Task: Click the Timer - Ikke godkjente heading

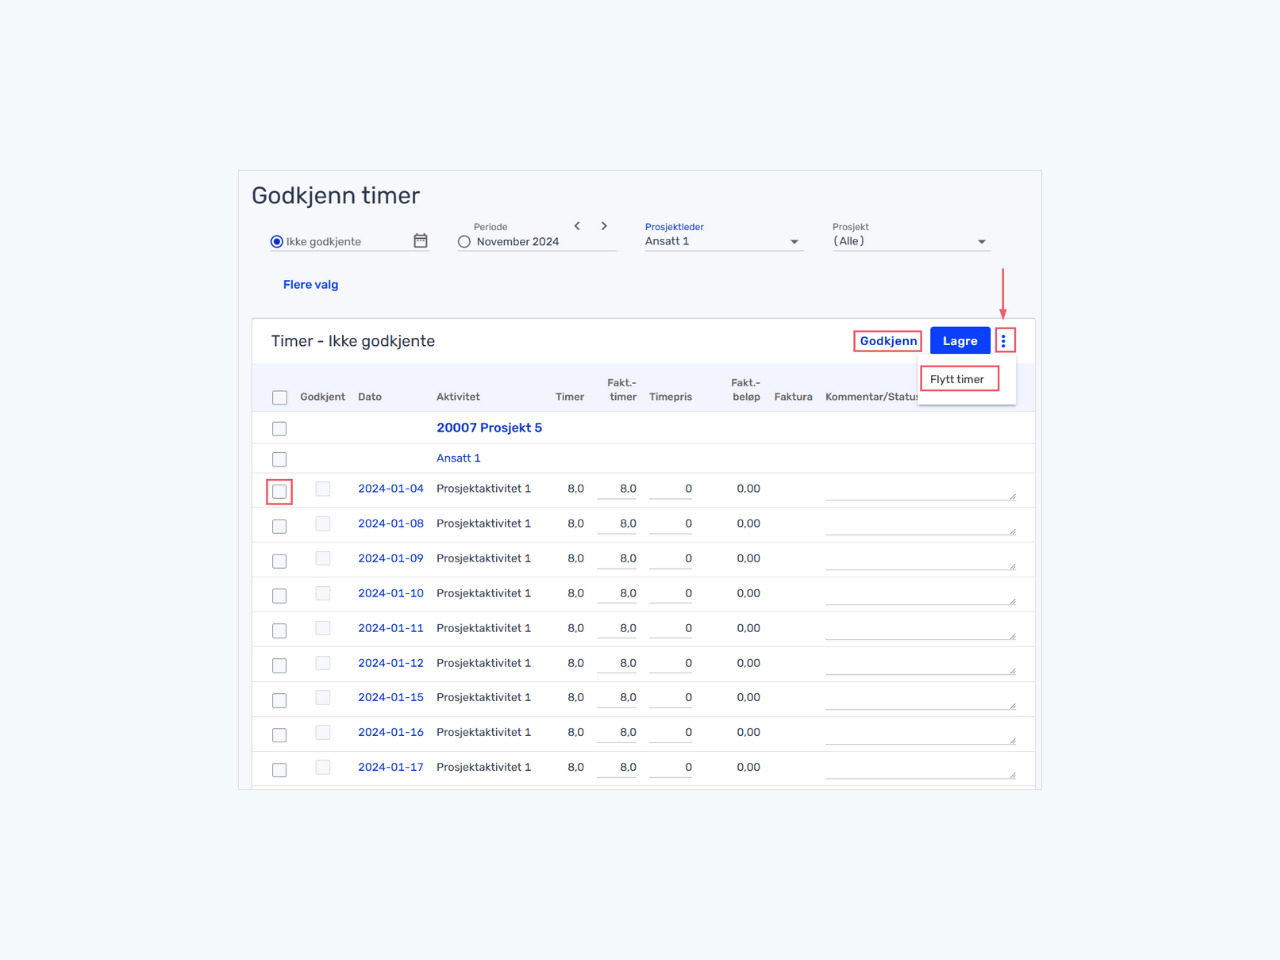Action: tap(353, 341)
